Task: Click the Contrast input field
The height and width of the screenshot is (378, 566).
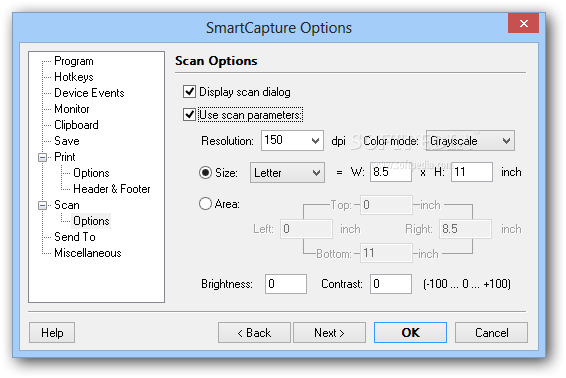Action: click(391, 284)
